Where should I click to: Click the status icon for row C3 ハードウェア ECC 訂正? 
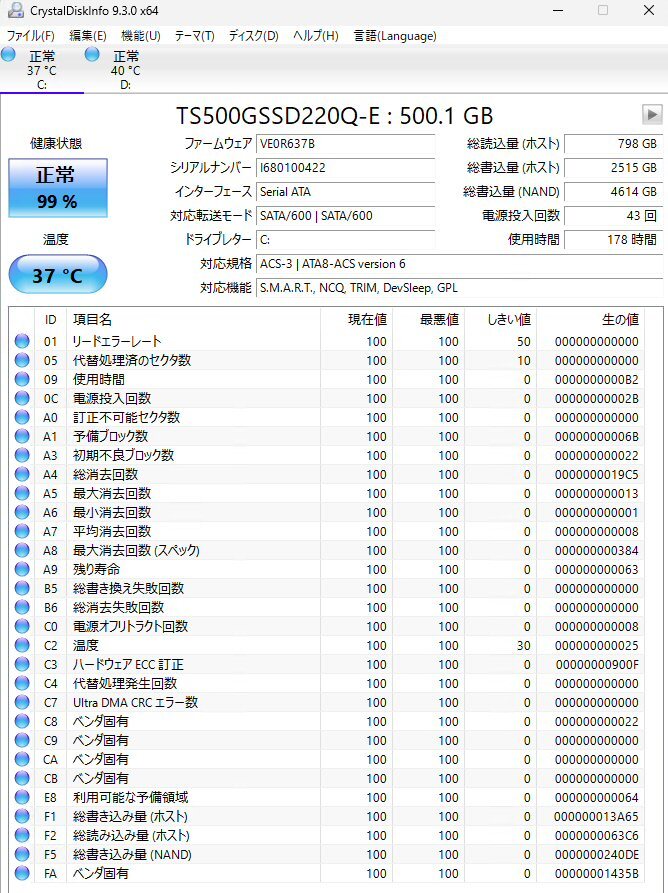pyautogui.click(x=22, y=664)
